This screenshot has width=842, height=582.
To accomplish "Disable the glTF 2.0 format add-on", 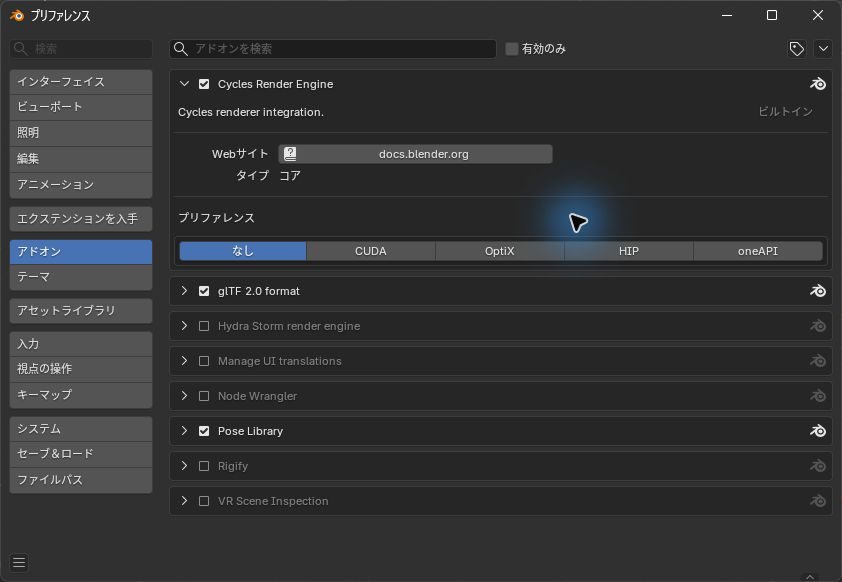I will 204,291.
